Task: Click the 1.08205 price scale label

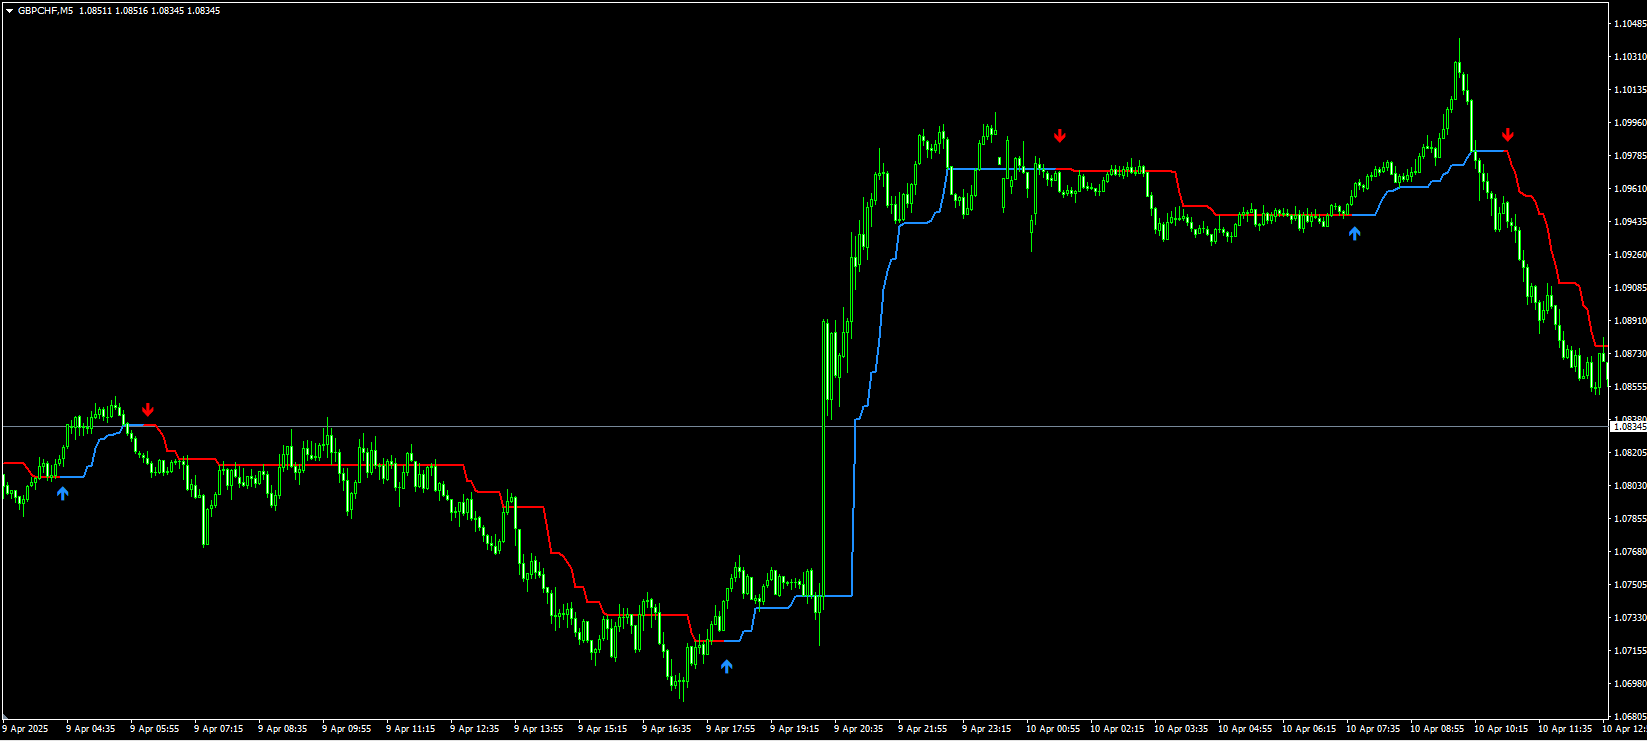Action: (1629, 452)
